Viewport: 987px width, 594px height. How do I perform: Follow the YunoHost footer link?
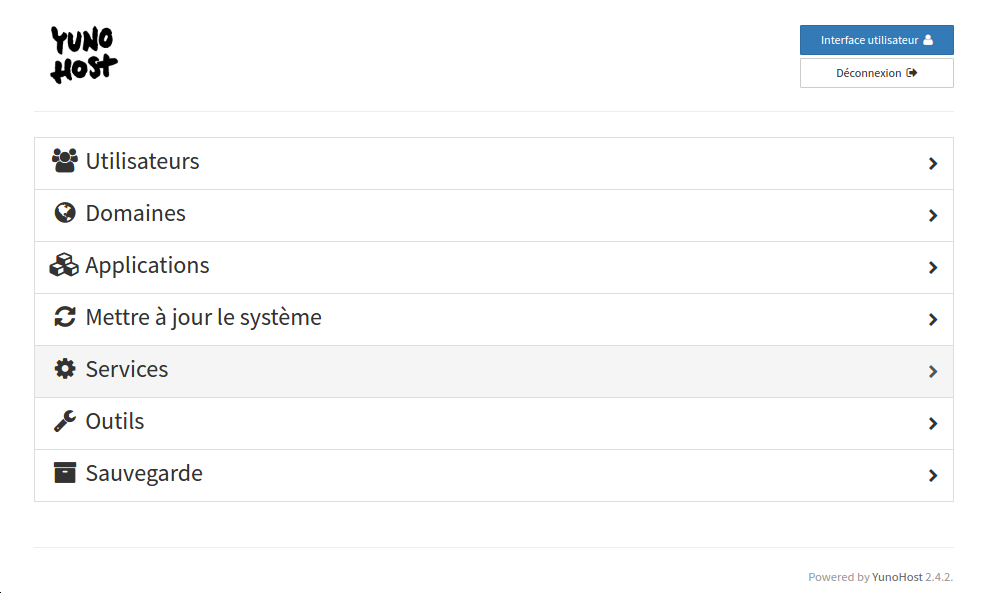[x=897, y=577]
